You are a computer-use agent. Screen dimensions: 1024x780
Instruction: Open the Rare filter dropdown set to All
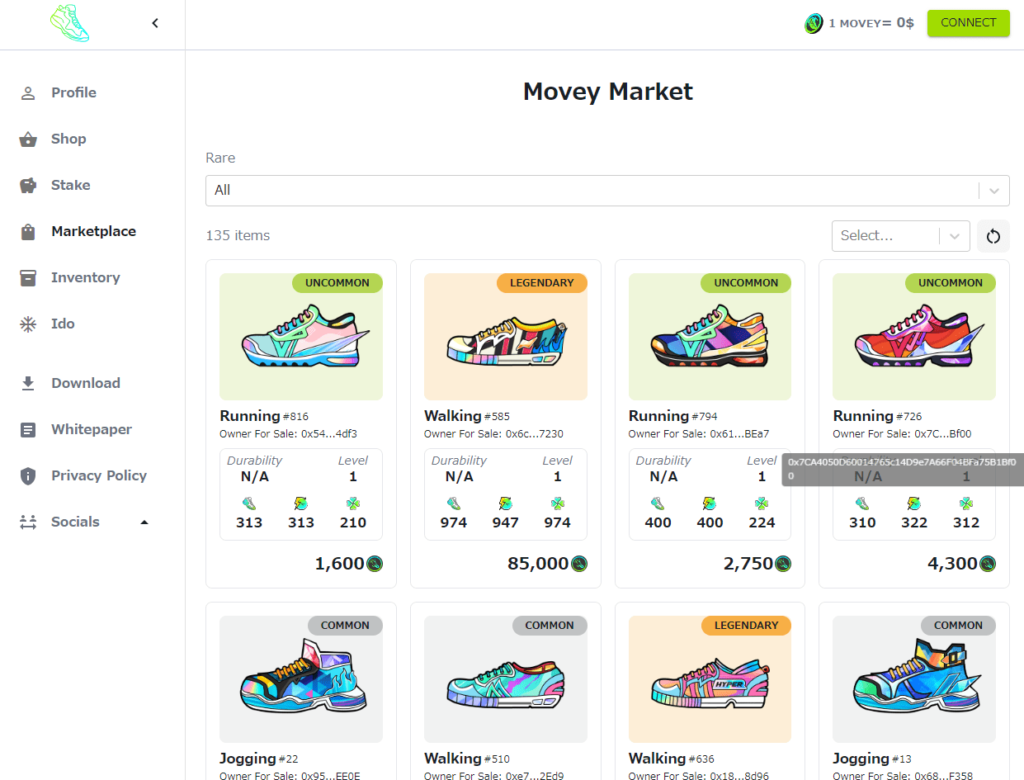607,190
